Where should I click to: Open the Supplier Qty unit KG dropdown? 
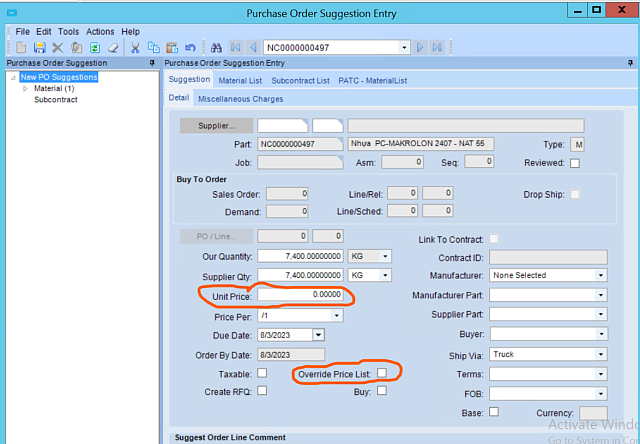[385, 275]
